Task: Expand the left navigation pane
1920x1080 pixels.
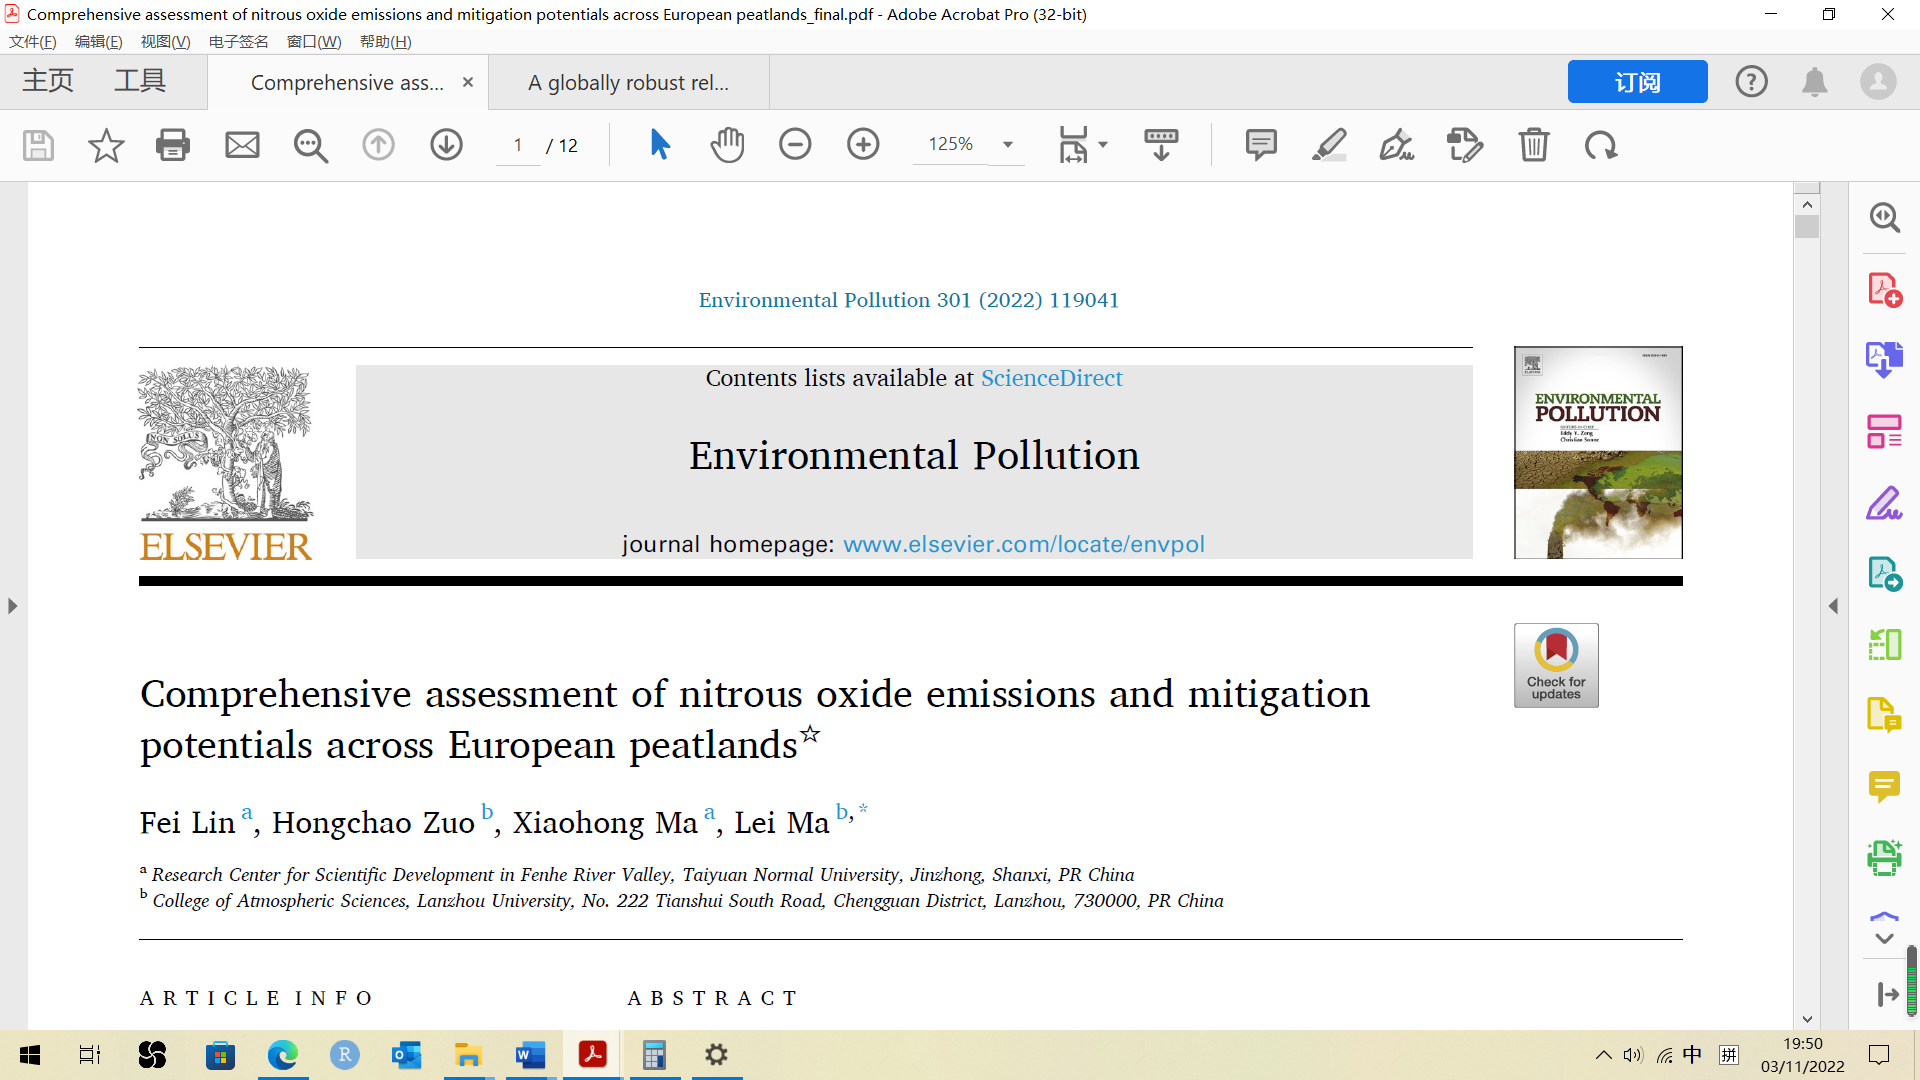Action: tap(12, 606)
